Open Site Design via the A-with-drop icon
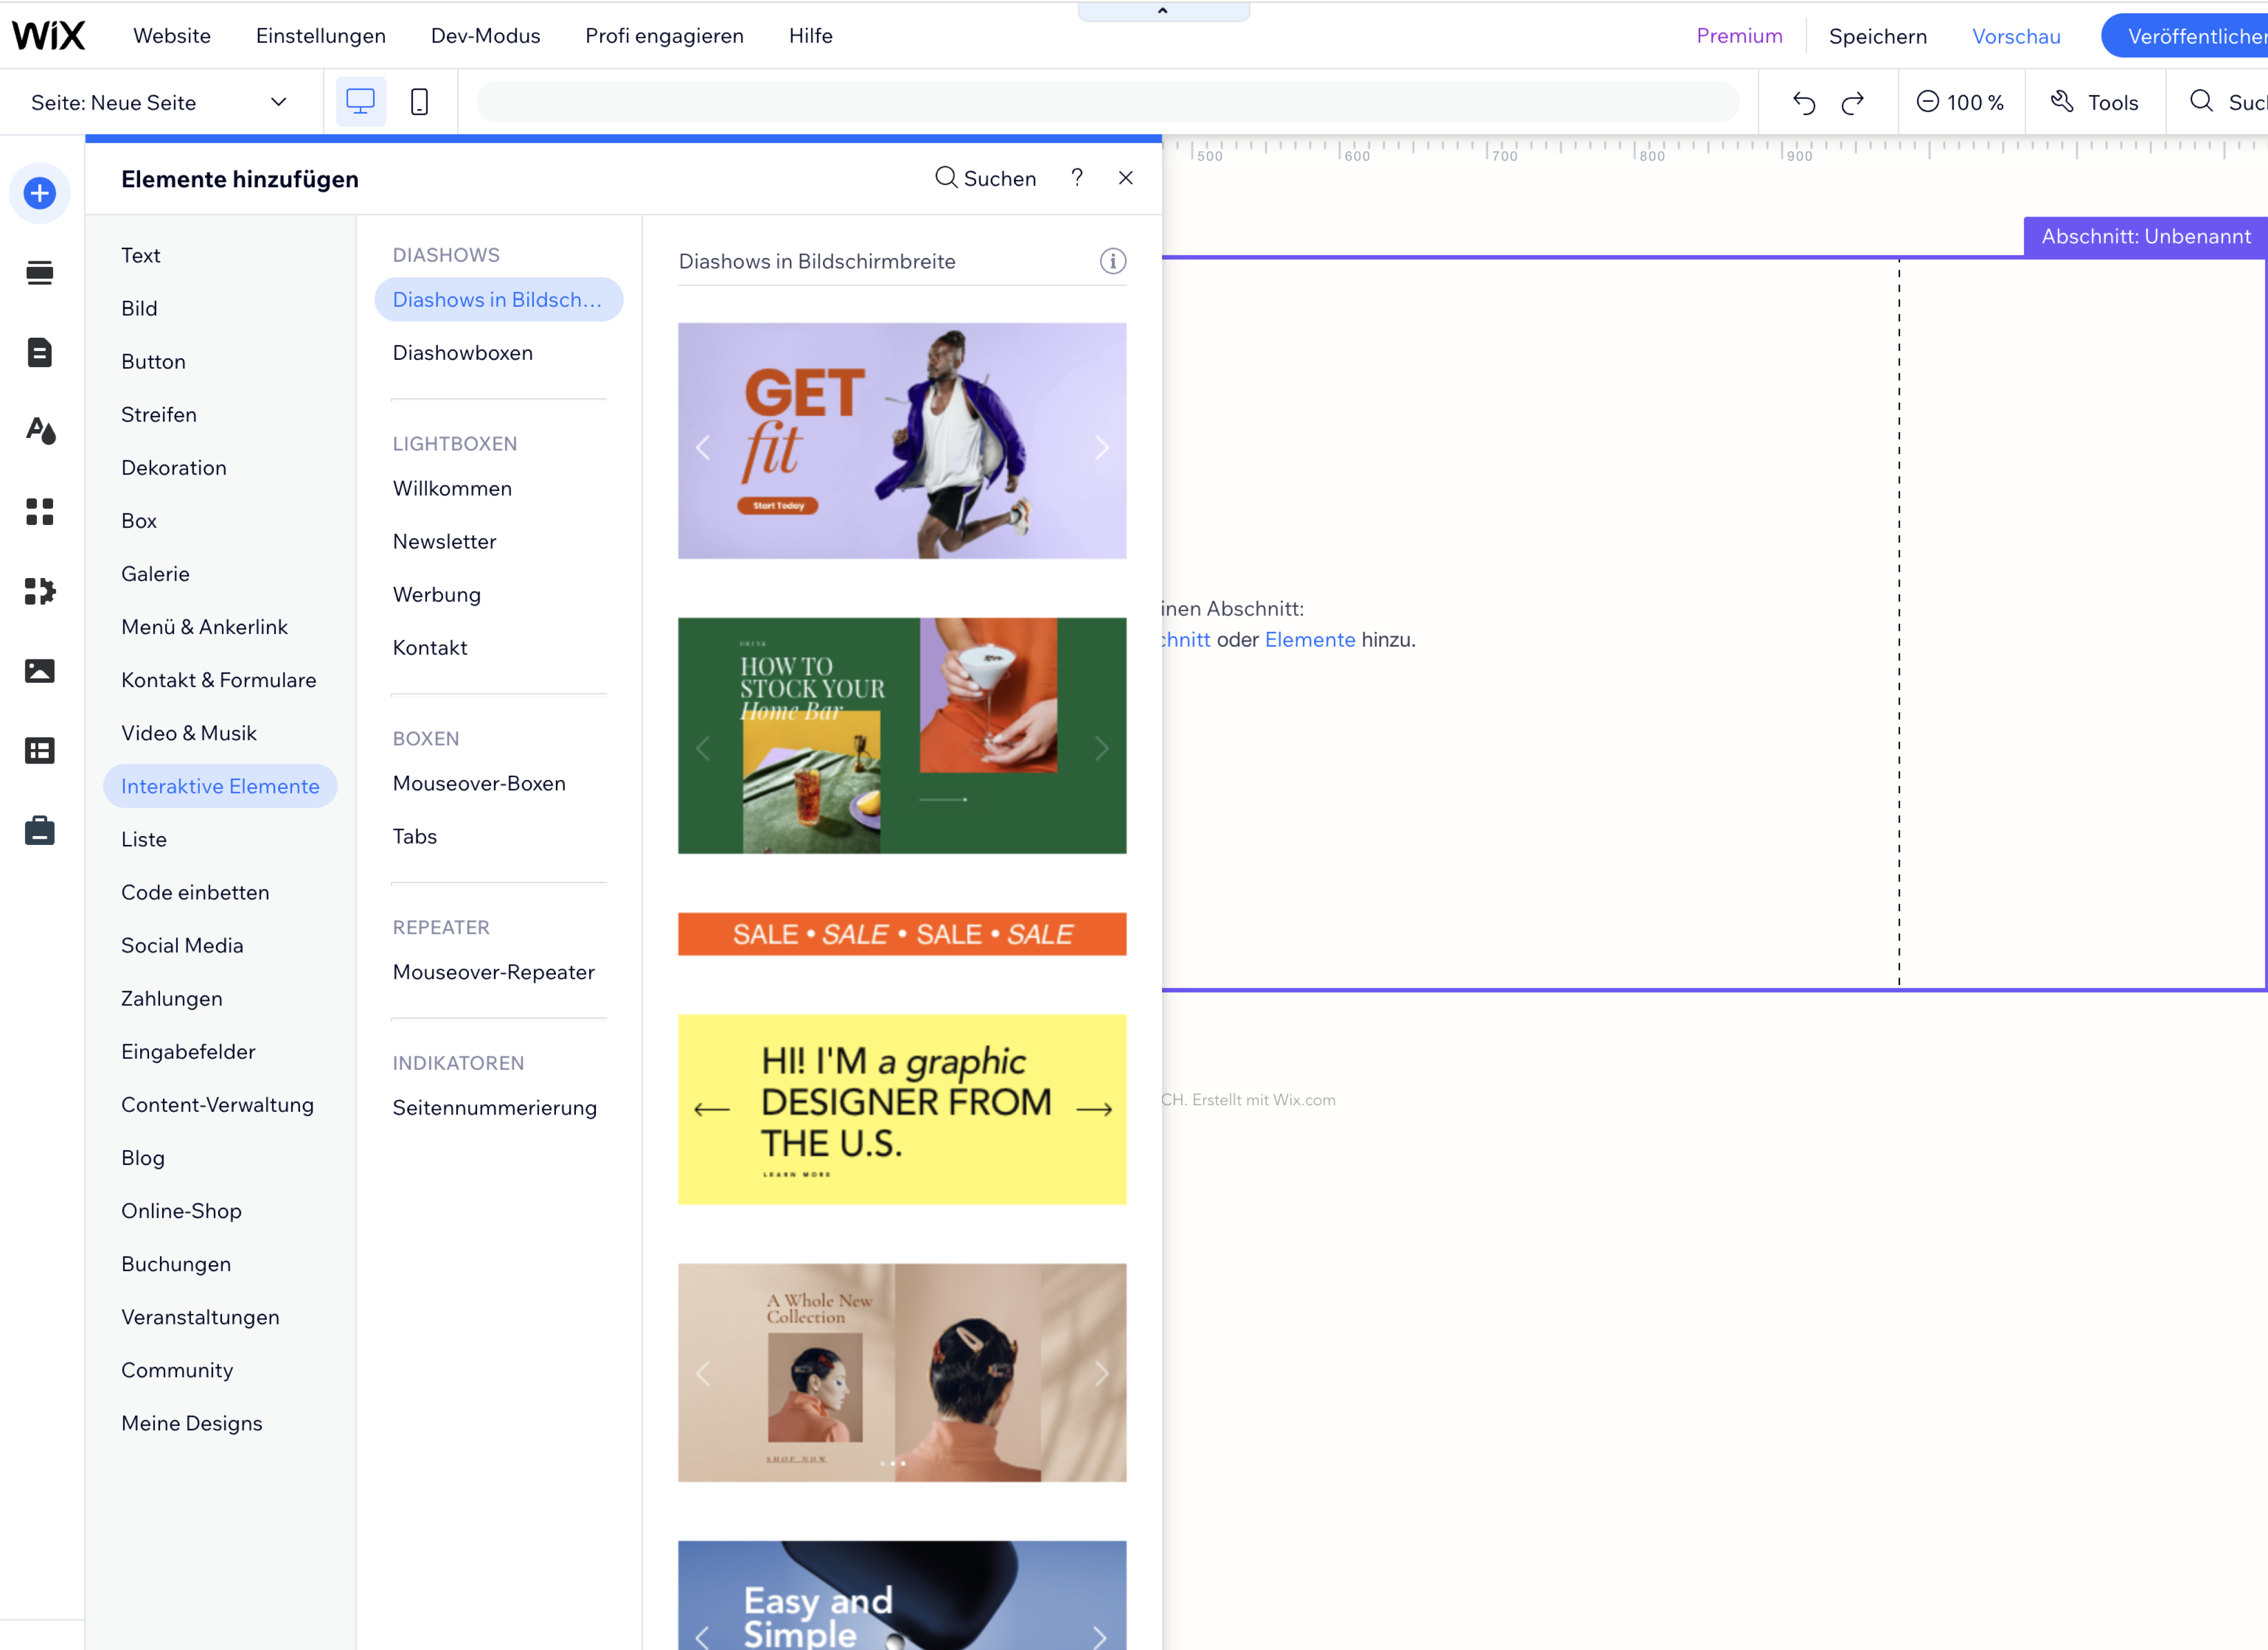2268x1650 pixels. click(x=40, y=432)
